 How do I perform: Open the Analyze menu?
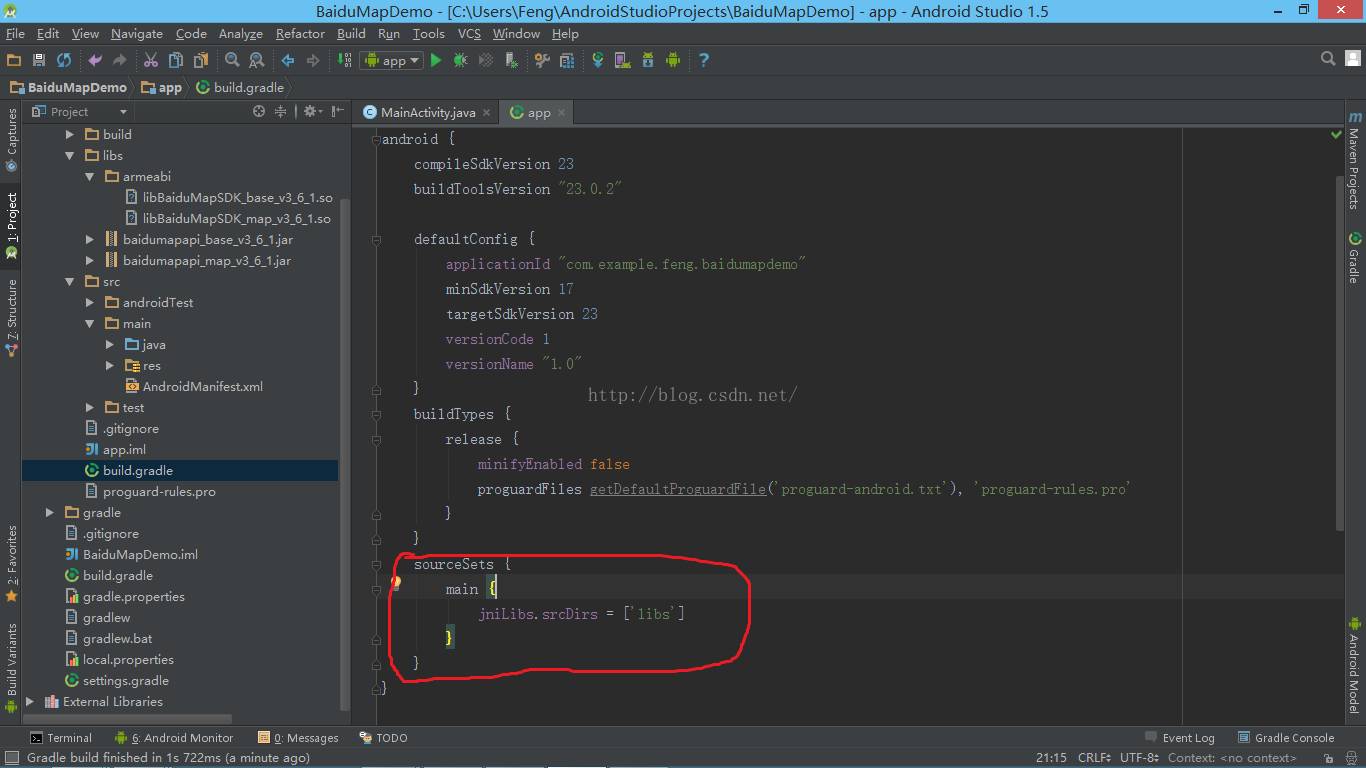click(241, 33)
